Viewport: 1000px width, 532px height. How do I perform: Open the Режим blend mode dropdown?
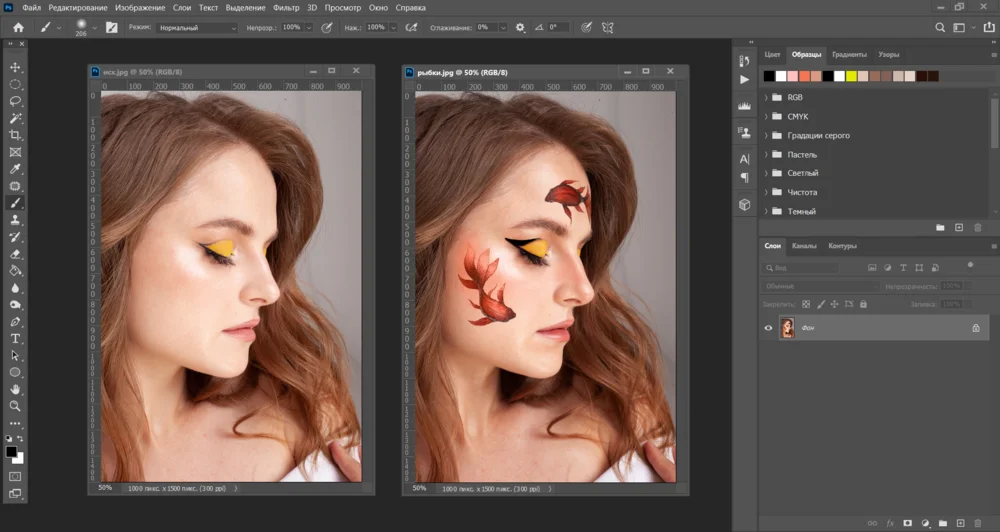[197, 28]
